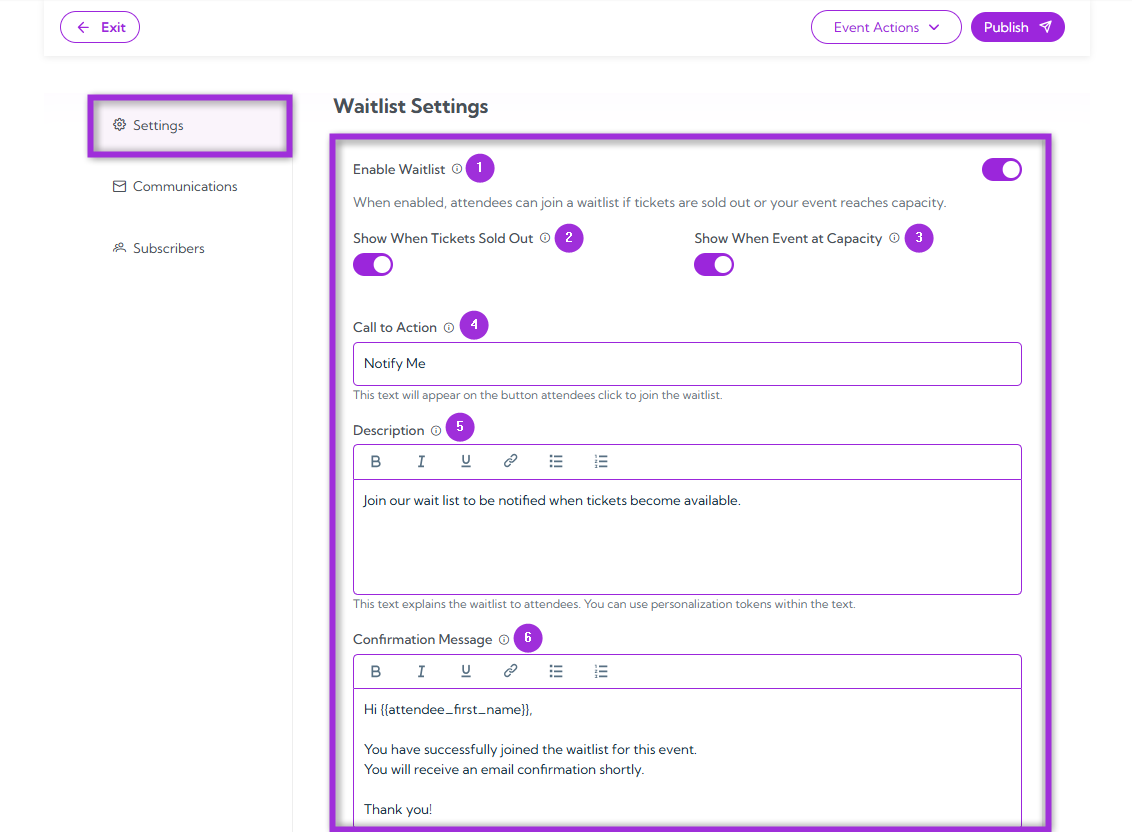Toggle off Show When Tickets Sold Out
The width and height of the screenshot is (1132, 832).
coord(372,264)
